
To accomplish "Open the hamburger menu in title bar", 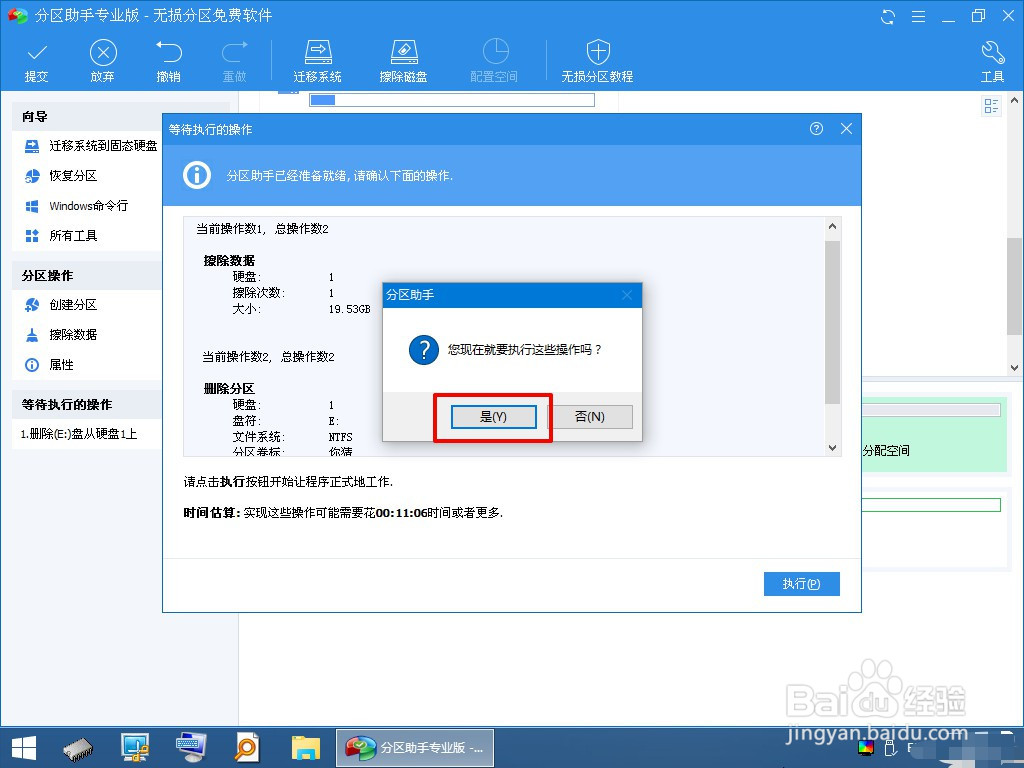I will pyautogui.click(x=918, y=16).
